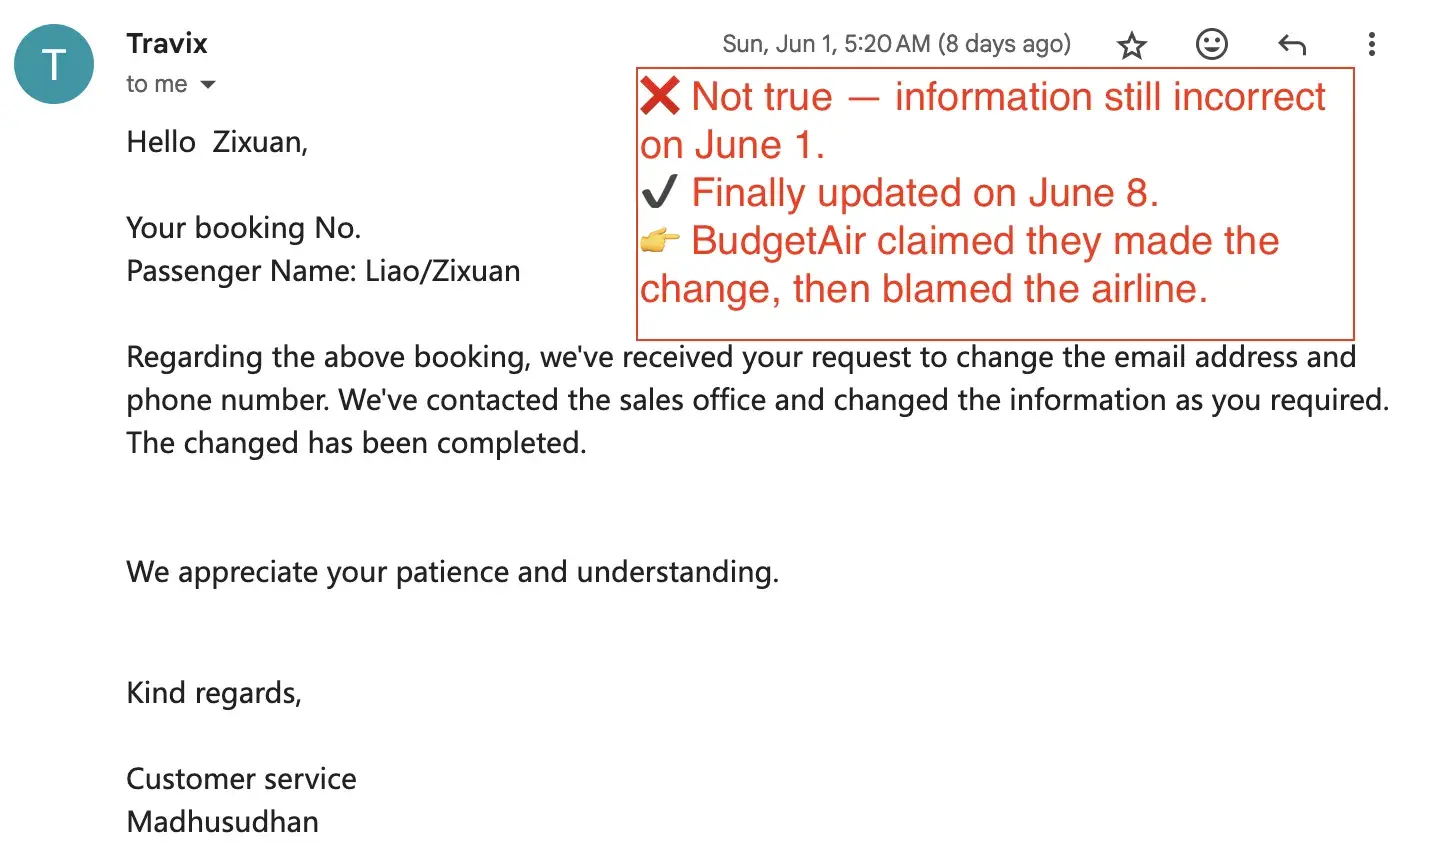The width and height of the screenshot is (1430, 860).
Task: Open the three-dot More options menu
Action: click(x=1371, y=44)
